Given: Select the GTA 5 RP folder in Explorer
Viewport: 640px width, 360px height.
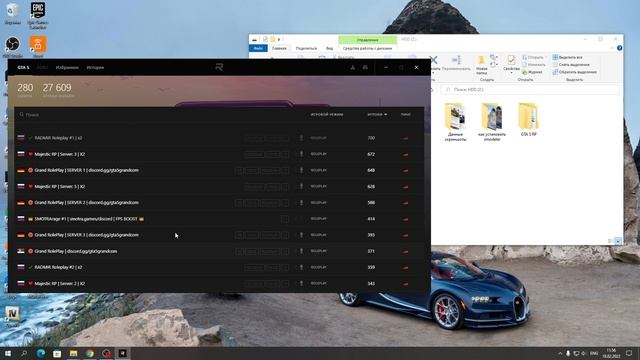Looking at the screenshot, I should click(x=529, y=119).
